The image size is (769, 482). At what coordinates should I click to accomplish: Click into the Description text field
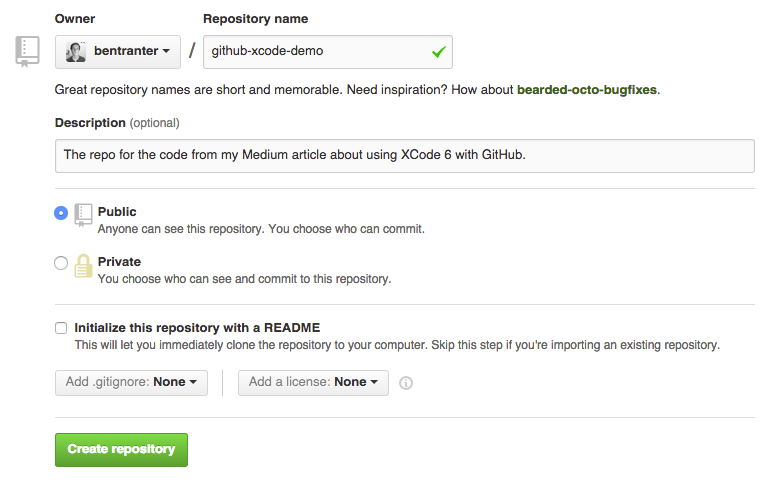pos(404,155)
